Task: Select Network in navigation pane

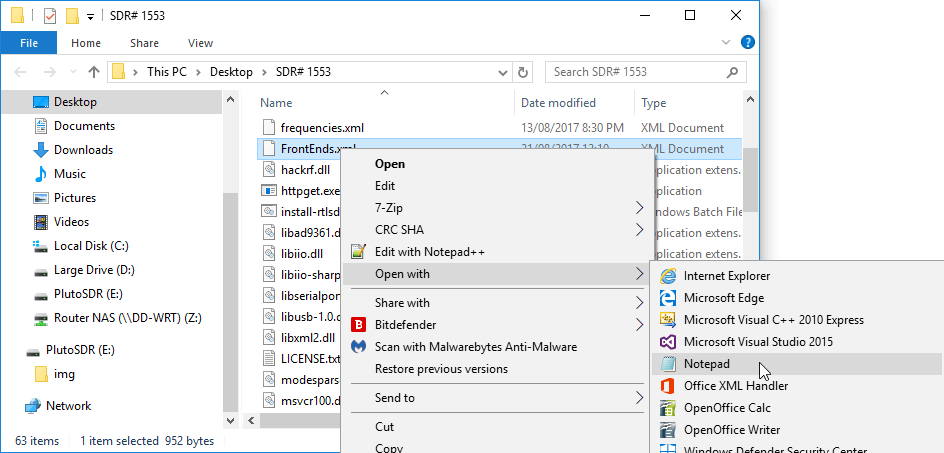Action: [69, 406]
